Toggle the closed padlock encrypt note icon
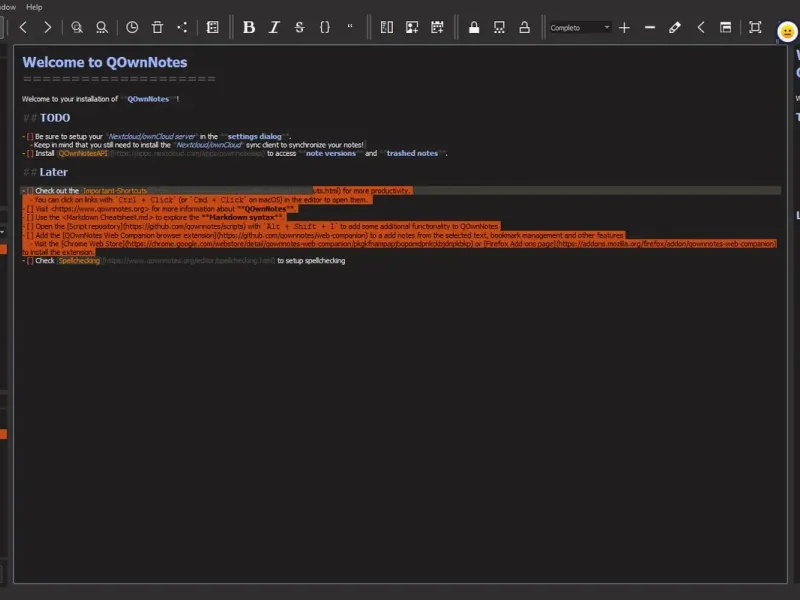This screenshot has width=800, height=600. 474,27
